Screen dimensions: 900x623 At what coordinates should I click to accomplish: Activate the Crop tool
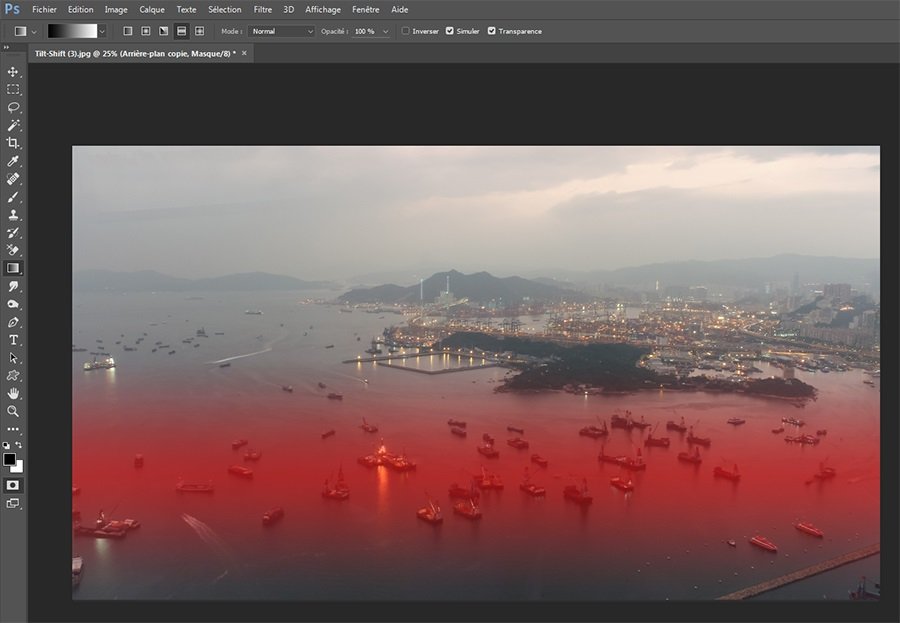pyautogui.click(x=13, y=143)
